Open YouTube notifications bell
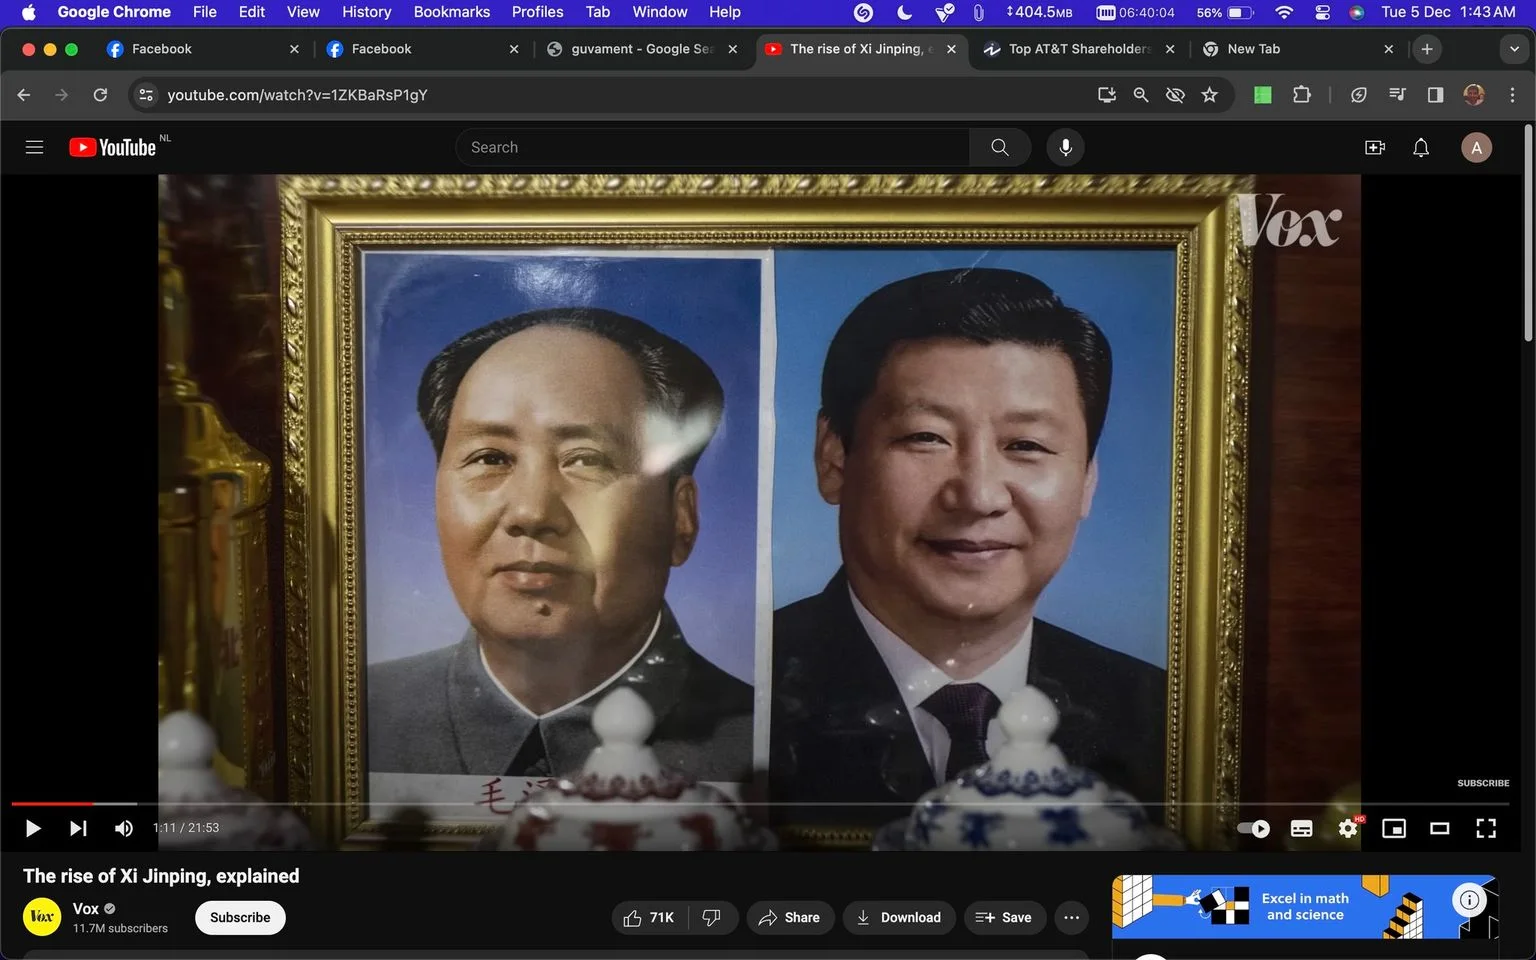Screen dimensions: 1536x960 (1421, 147)
